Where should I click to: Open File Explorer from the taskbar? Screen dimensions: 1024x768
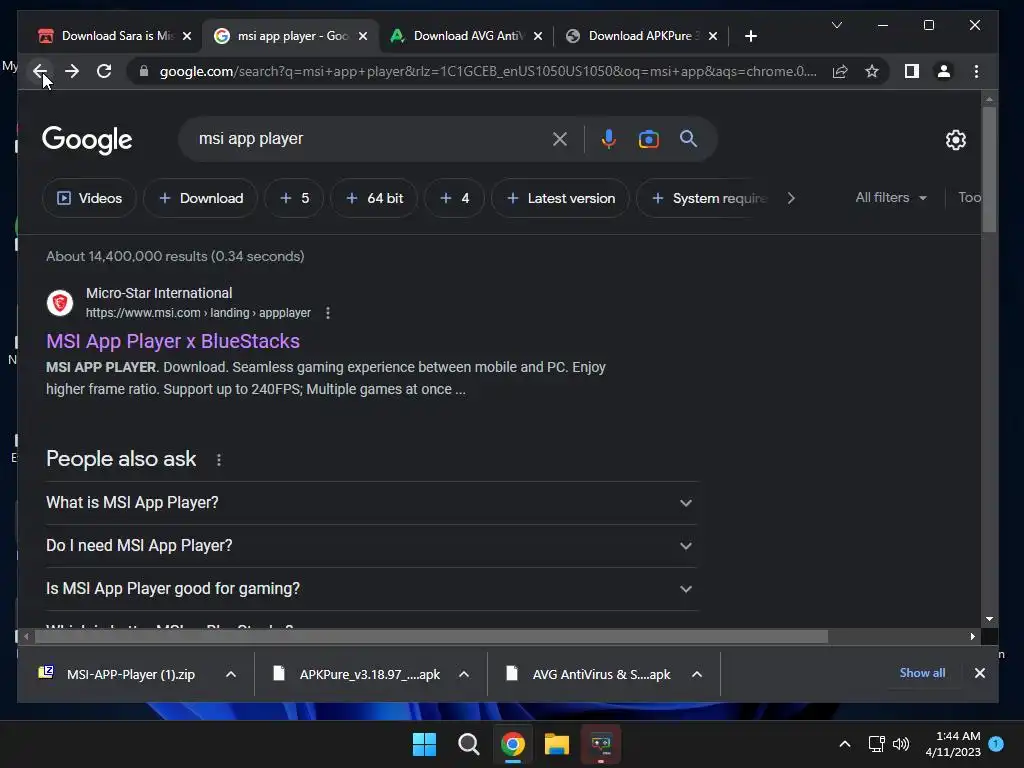[556, 744]
